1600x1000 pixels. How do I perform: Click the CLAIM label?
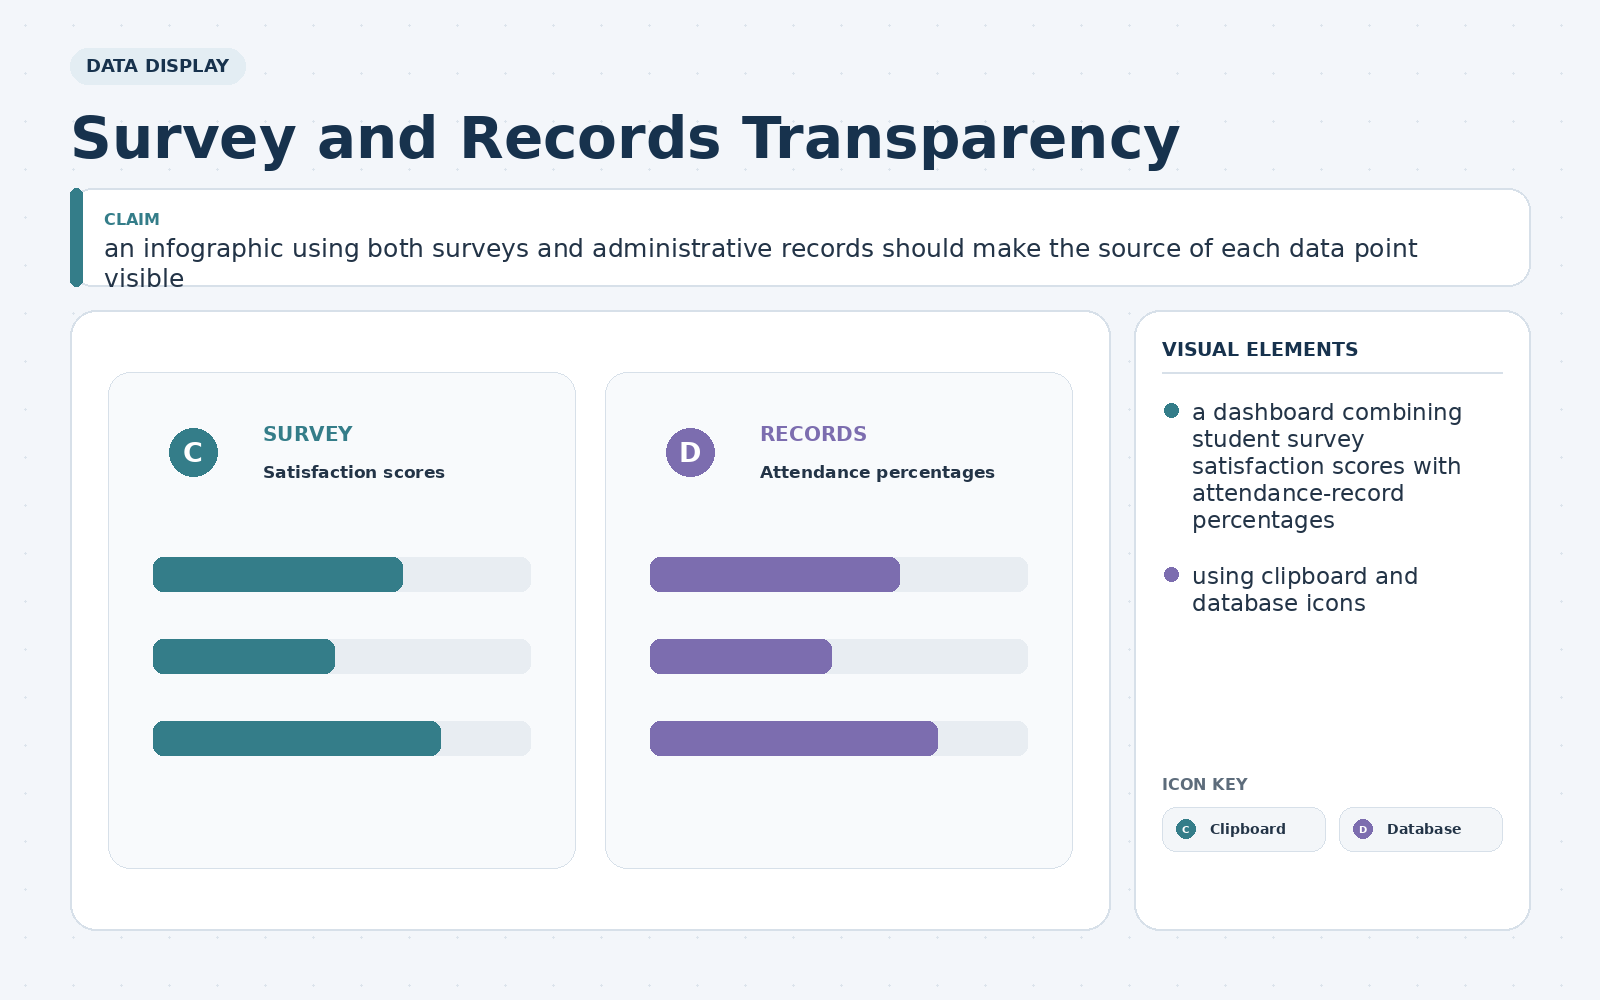(132, 219)
